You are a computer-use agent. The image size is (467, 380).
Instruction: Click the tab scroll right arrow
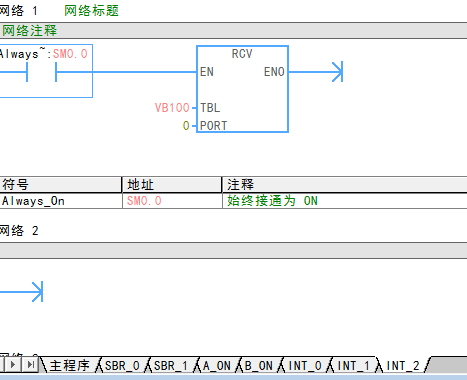(x=13, y=364)
